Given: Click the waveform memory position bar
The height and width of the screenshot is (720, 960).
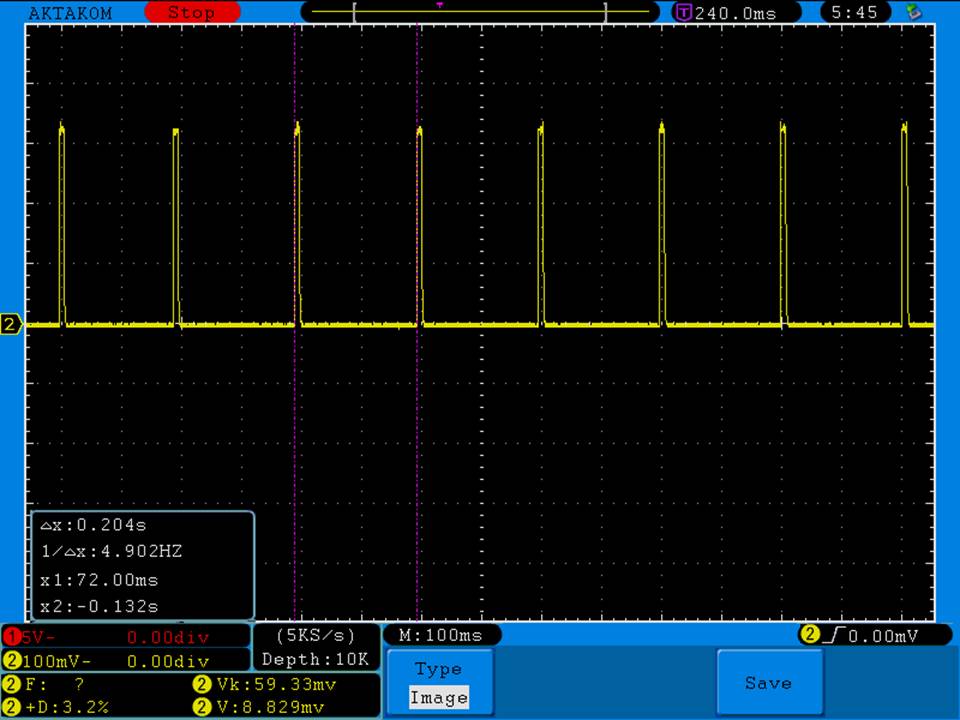Looking at the screenshot, I should click(480, 12).
